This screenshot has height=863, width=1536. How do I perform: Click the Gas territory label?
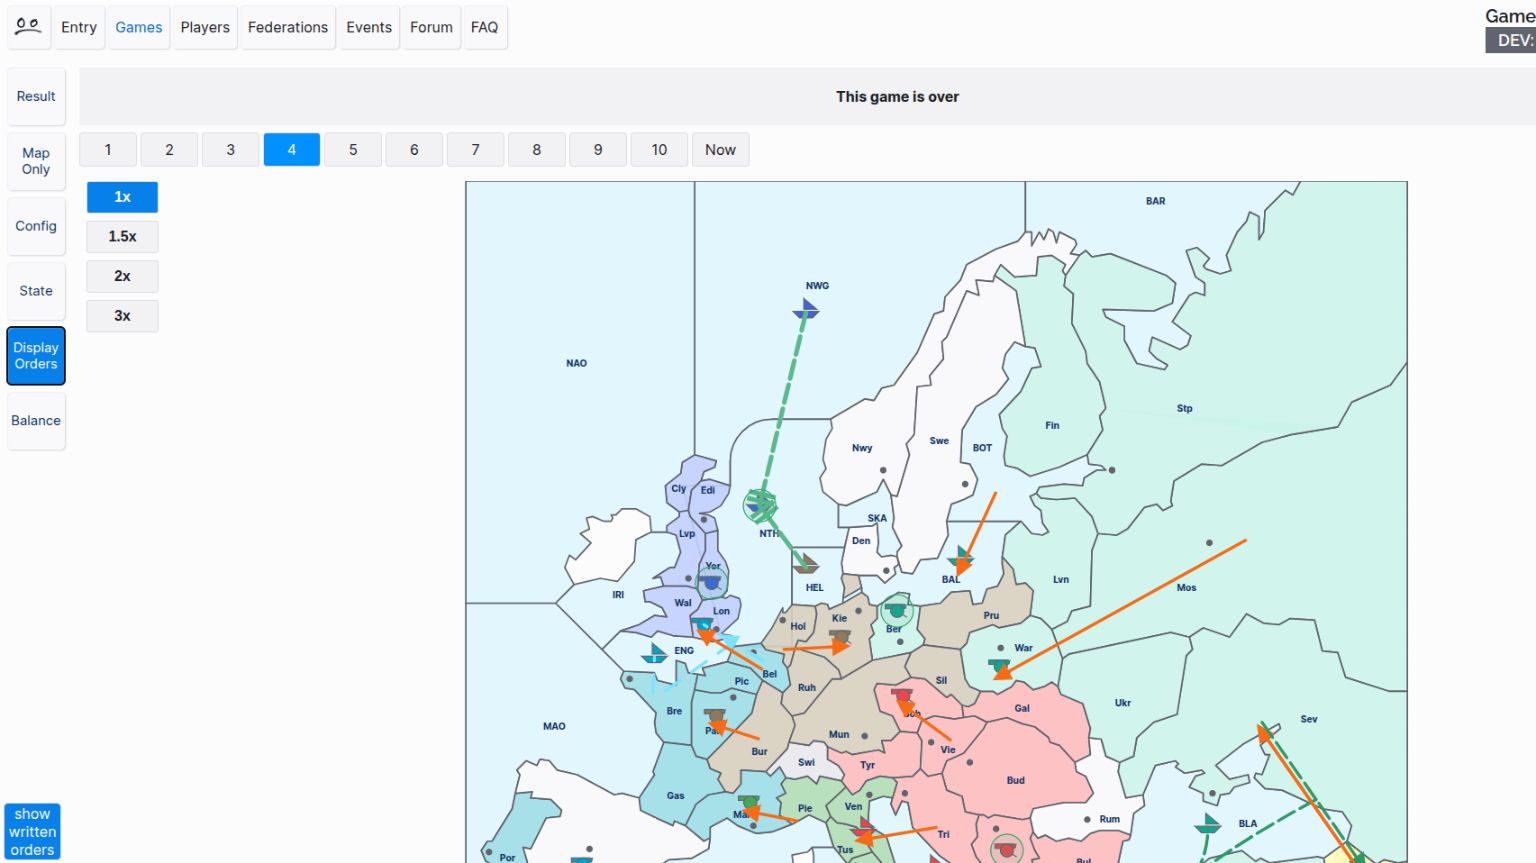coord(676,796)
